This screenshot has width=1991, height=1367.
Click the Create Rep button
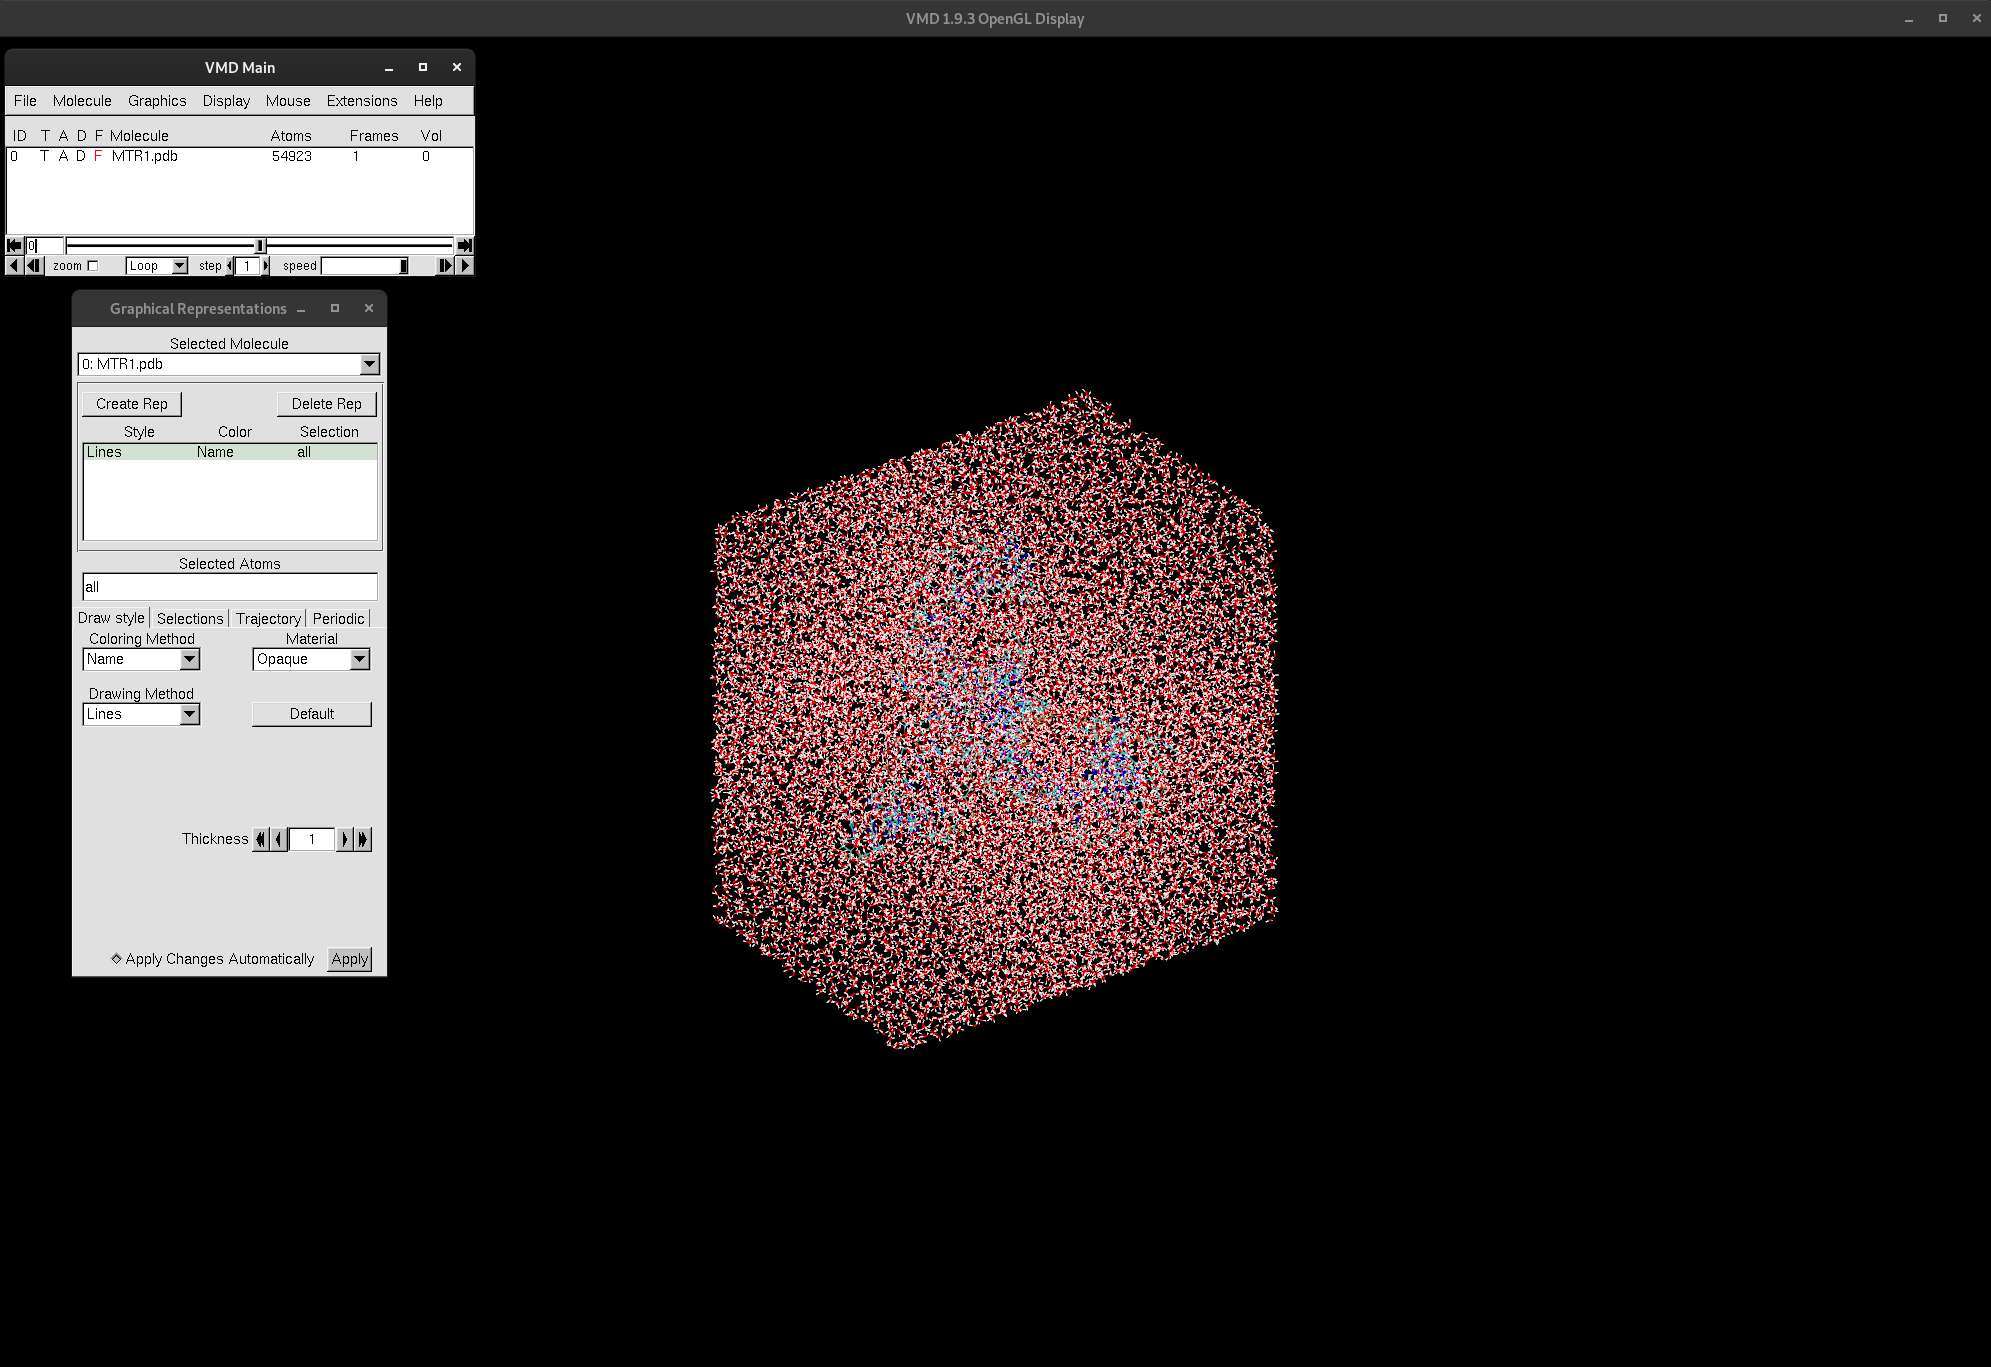[132, 404]
